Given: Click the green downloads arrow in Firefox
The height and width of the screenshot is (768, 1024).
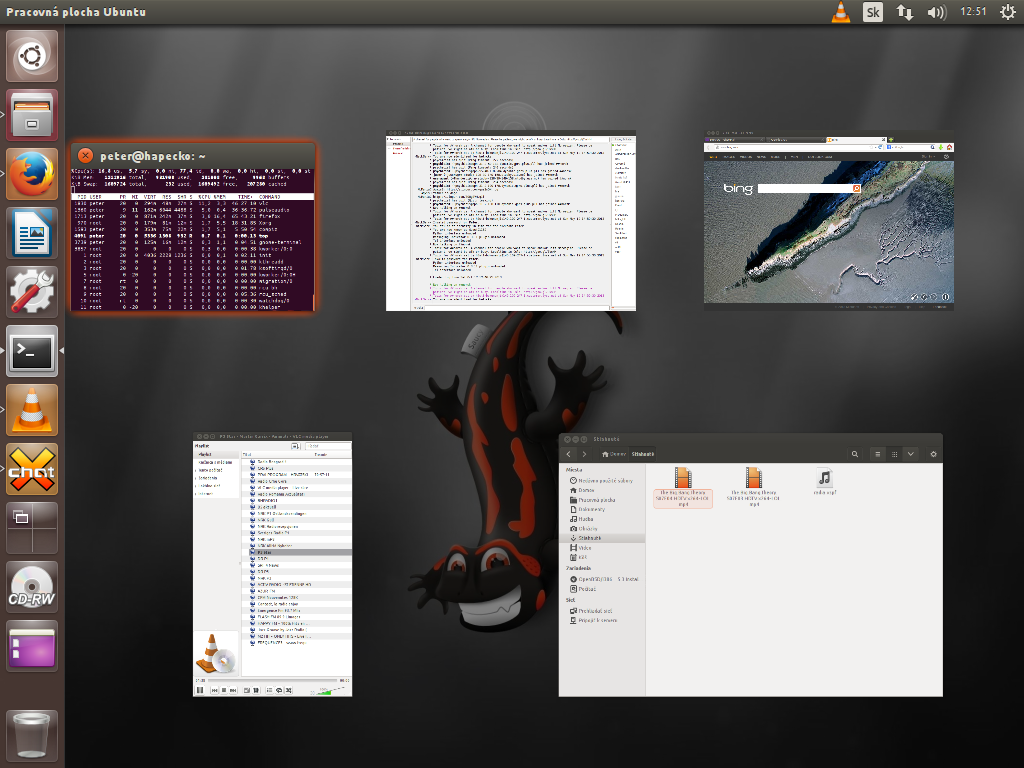Looking at the screenshot, I should [940, 147].
